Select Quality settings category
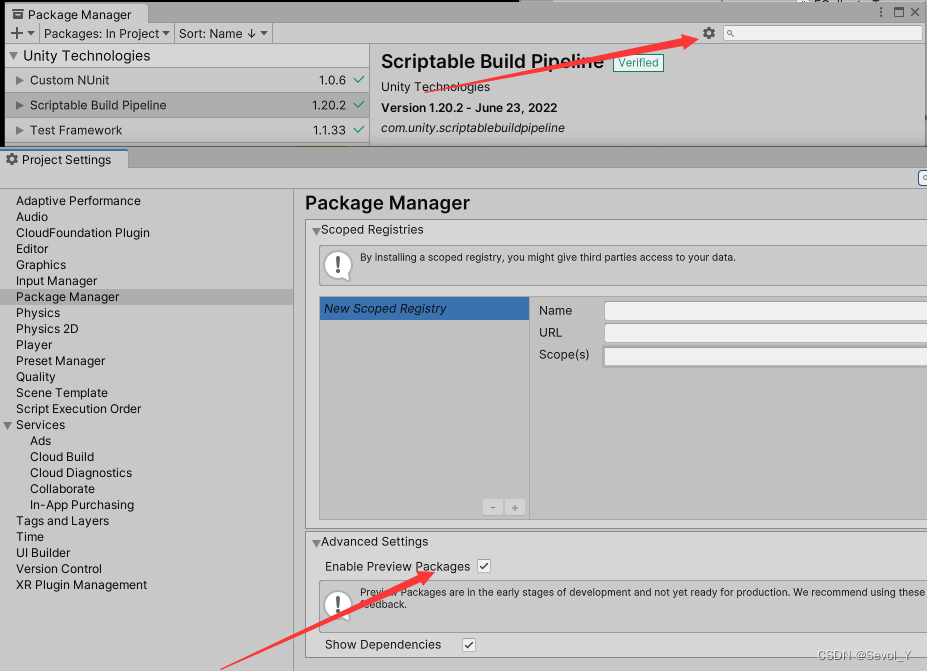 tap(35, 377)
